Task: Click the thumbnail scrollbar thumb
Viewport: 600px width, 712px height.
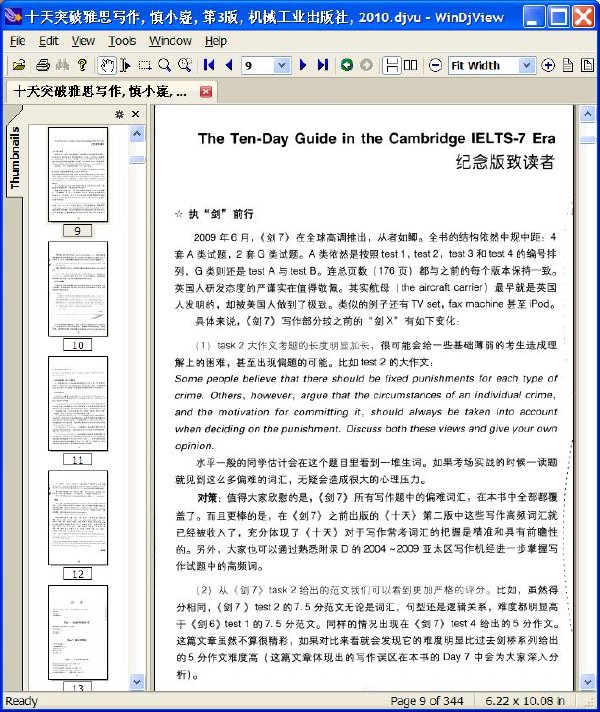Action: click(x=137, y=159)
